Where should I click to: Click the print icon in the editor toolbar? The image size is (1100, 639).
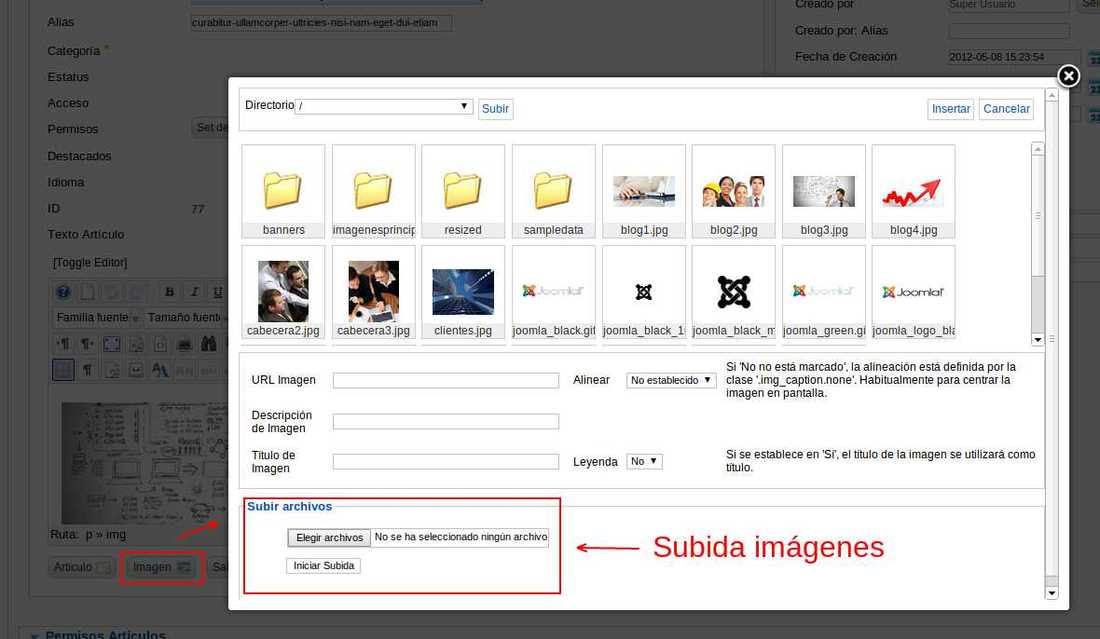pyautogui.click(x=185, y=344)
